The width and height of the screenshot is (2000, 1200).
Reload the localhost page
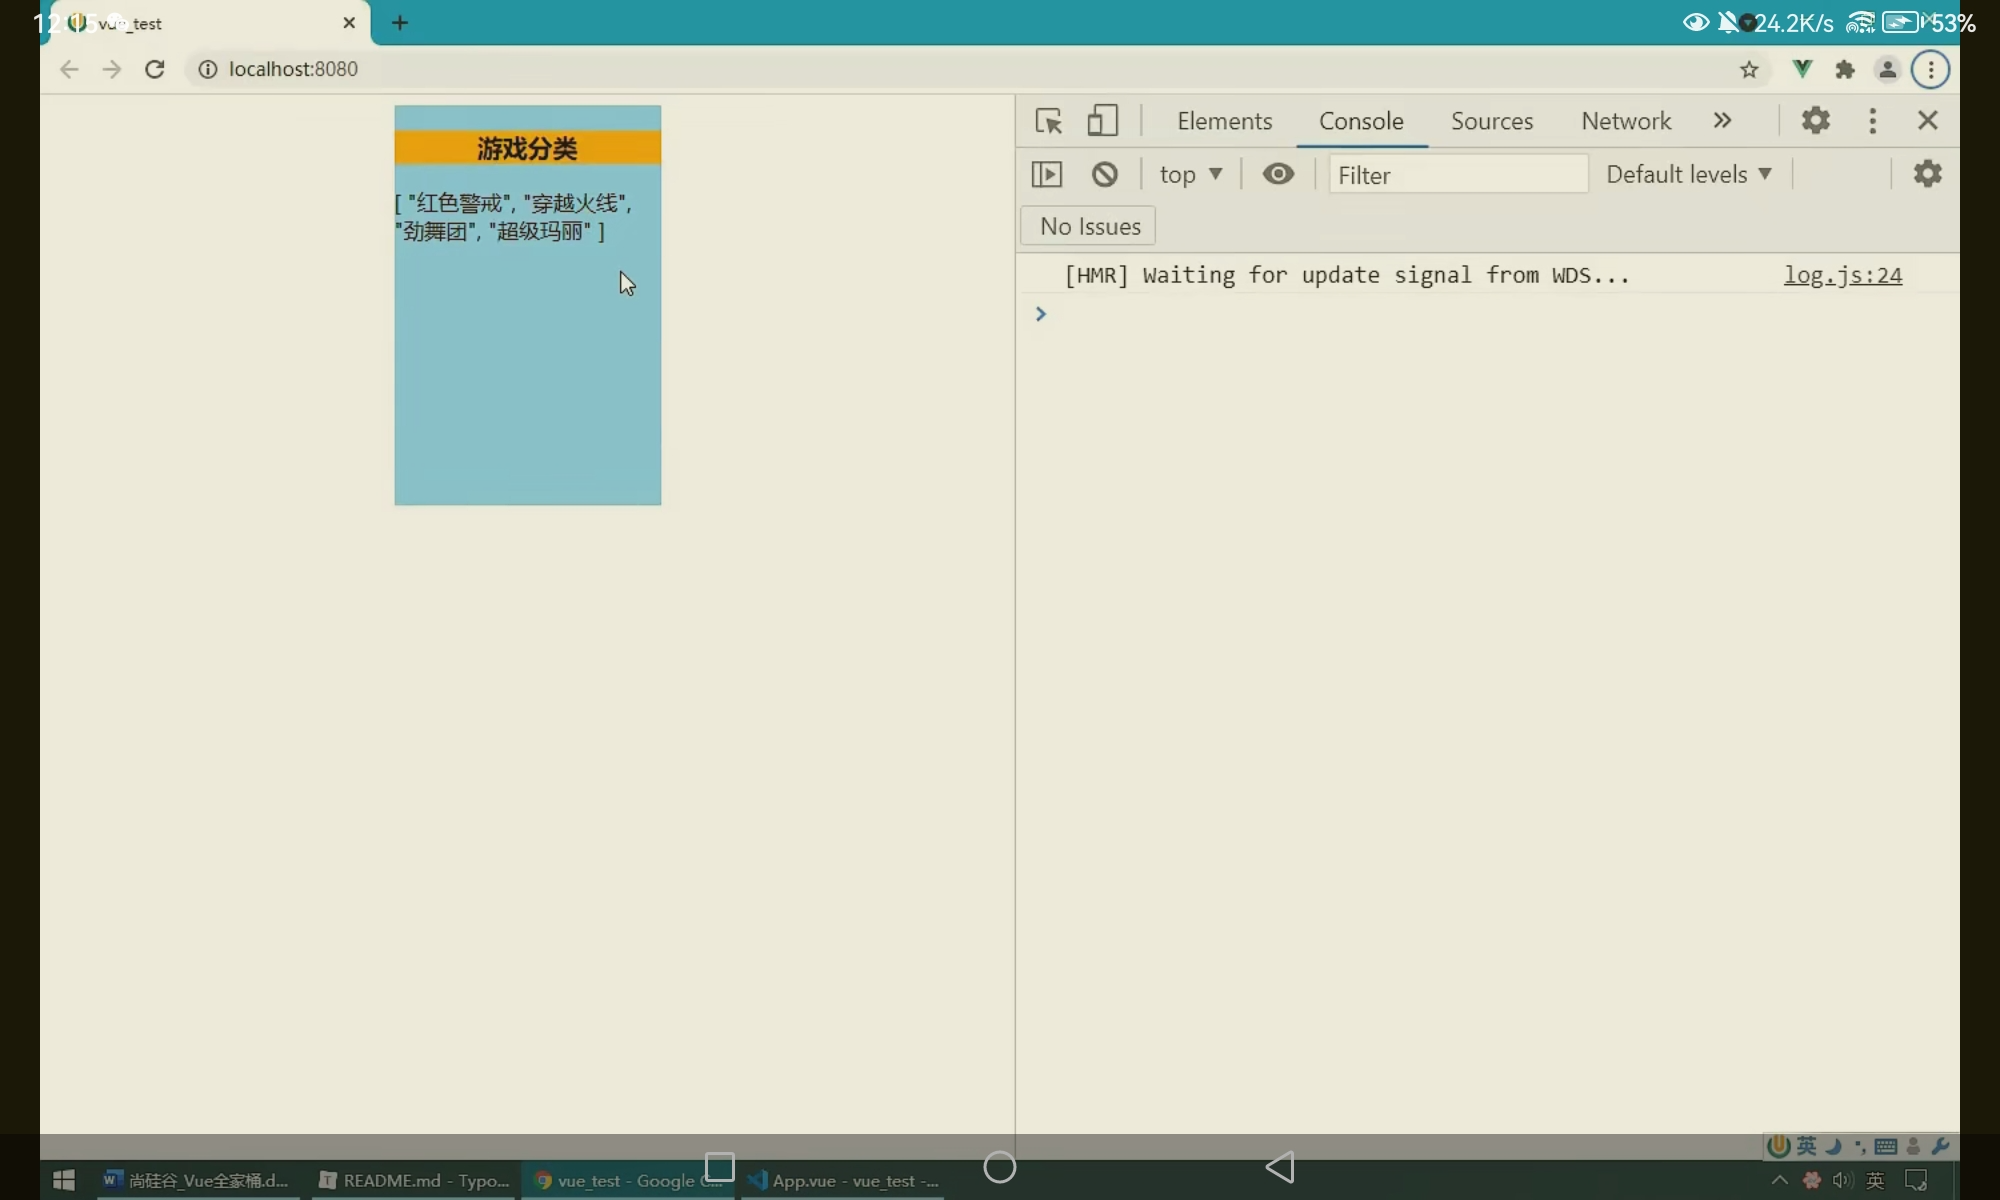coord(154,69)
